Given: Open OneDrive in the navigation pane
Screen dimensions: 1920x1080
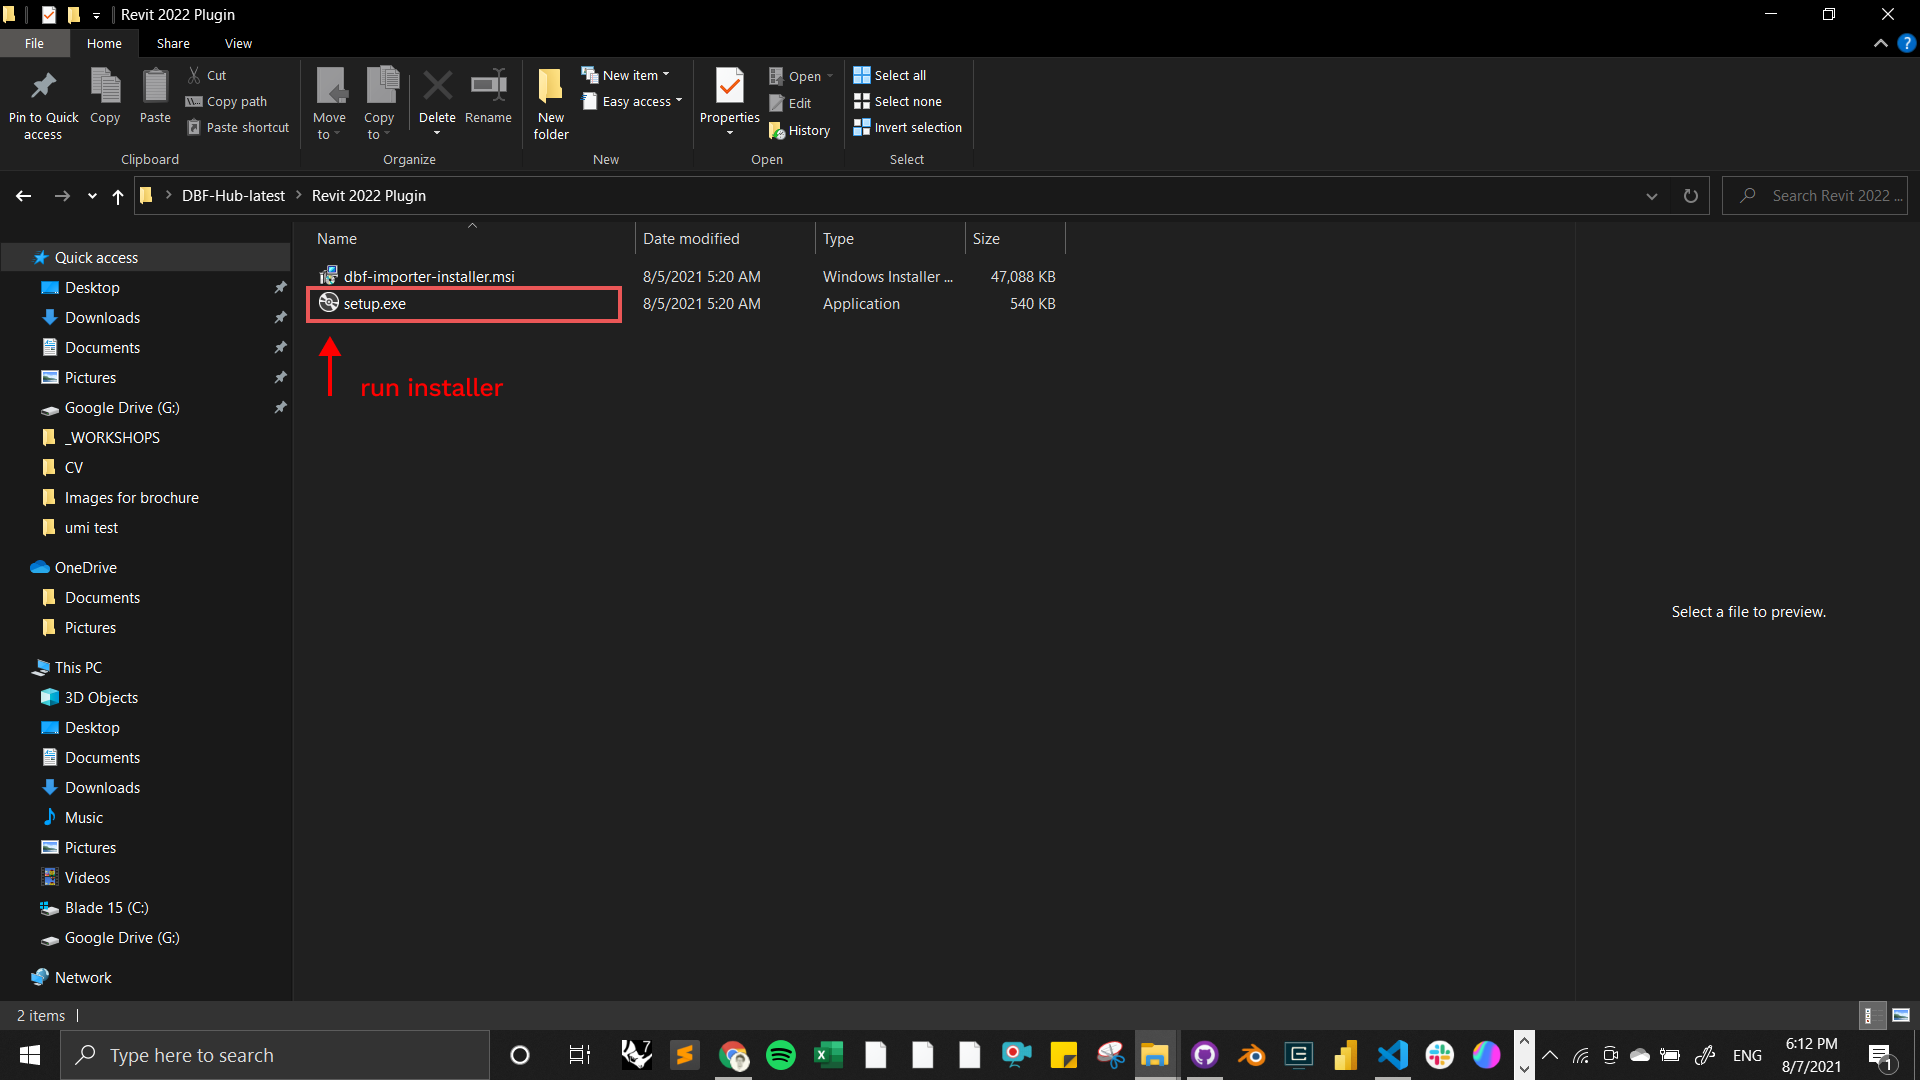Looking at the screenshot, I should click(x=85, y=567).
